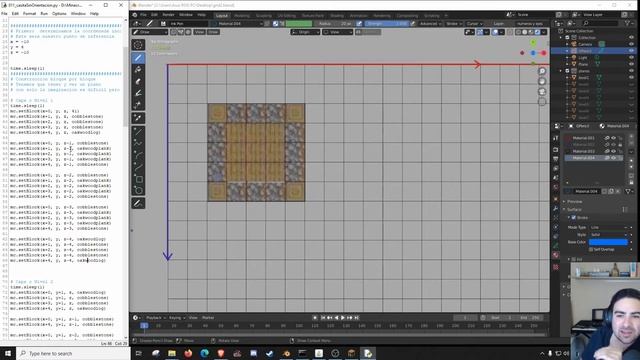Click the timeline play button
640x360 pixels.
coord(343,318)
